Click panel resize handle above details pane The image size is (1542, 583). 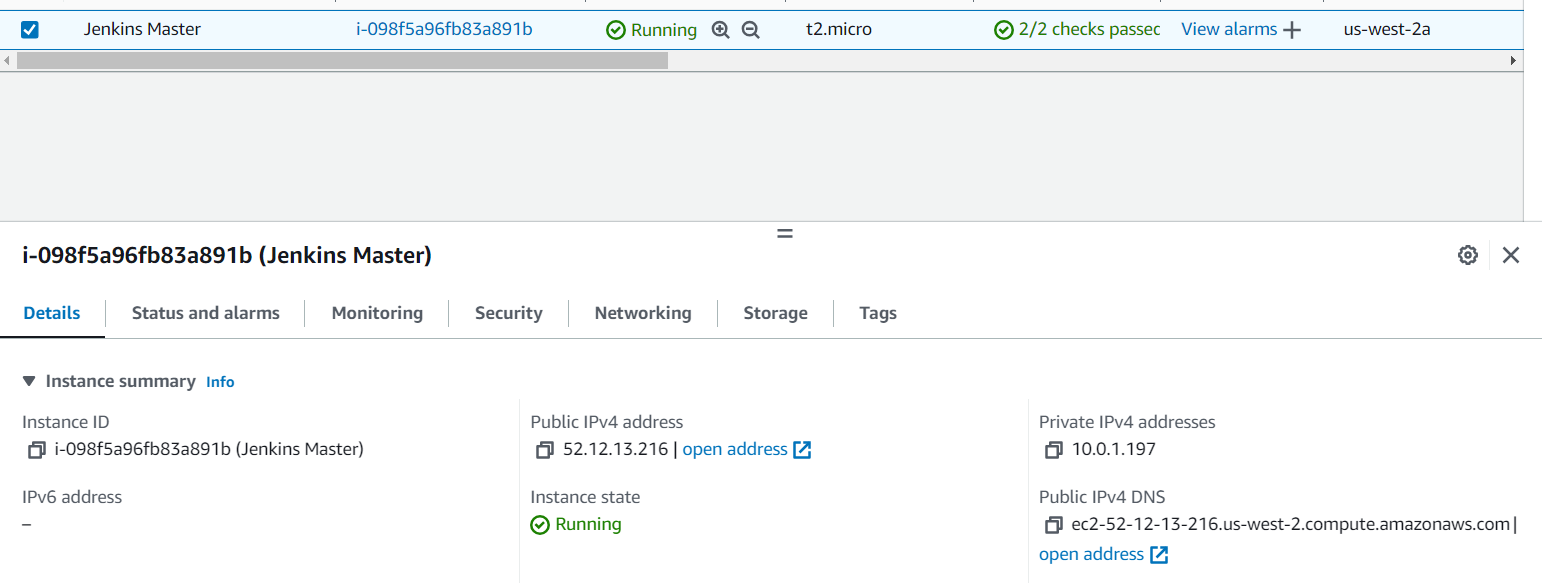(785, 233)
